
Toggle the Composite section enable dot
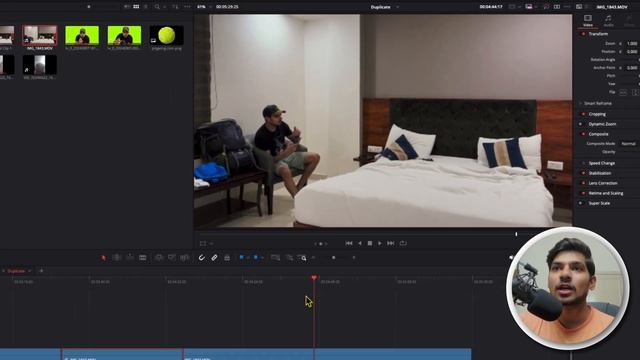pos(583,134)
